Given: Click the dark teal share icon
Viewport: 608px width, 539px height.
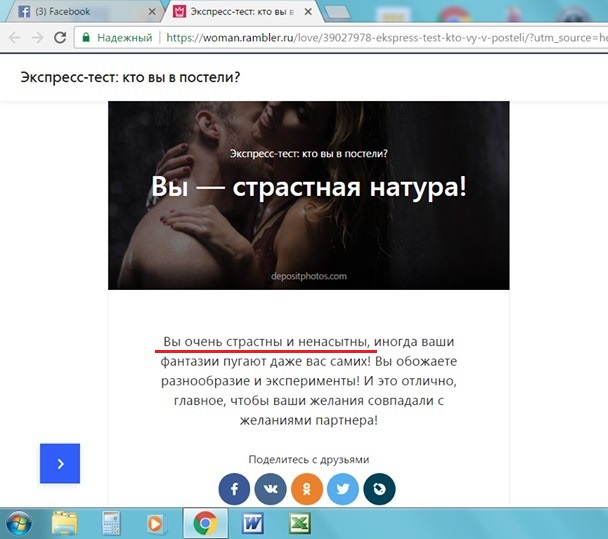Looking at the screenshot, I should pyautogui.click(x=381, y=488).
